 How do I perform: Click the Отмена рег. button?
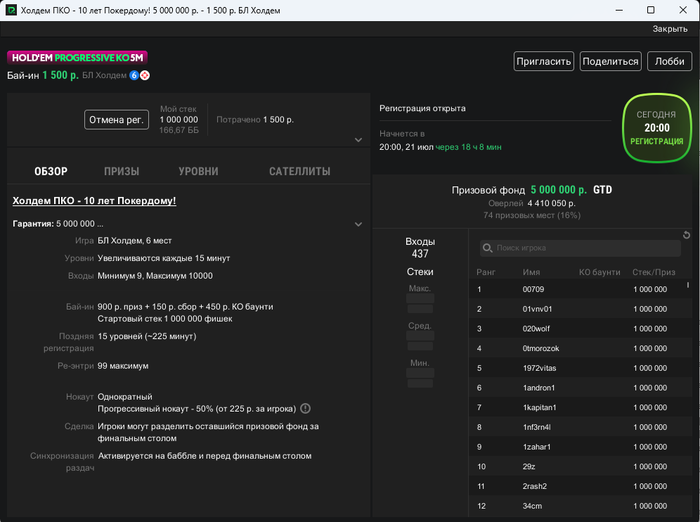pyautogui.click(x=117, y=120)
